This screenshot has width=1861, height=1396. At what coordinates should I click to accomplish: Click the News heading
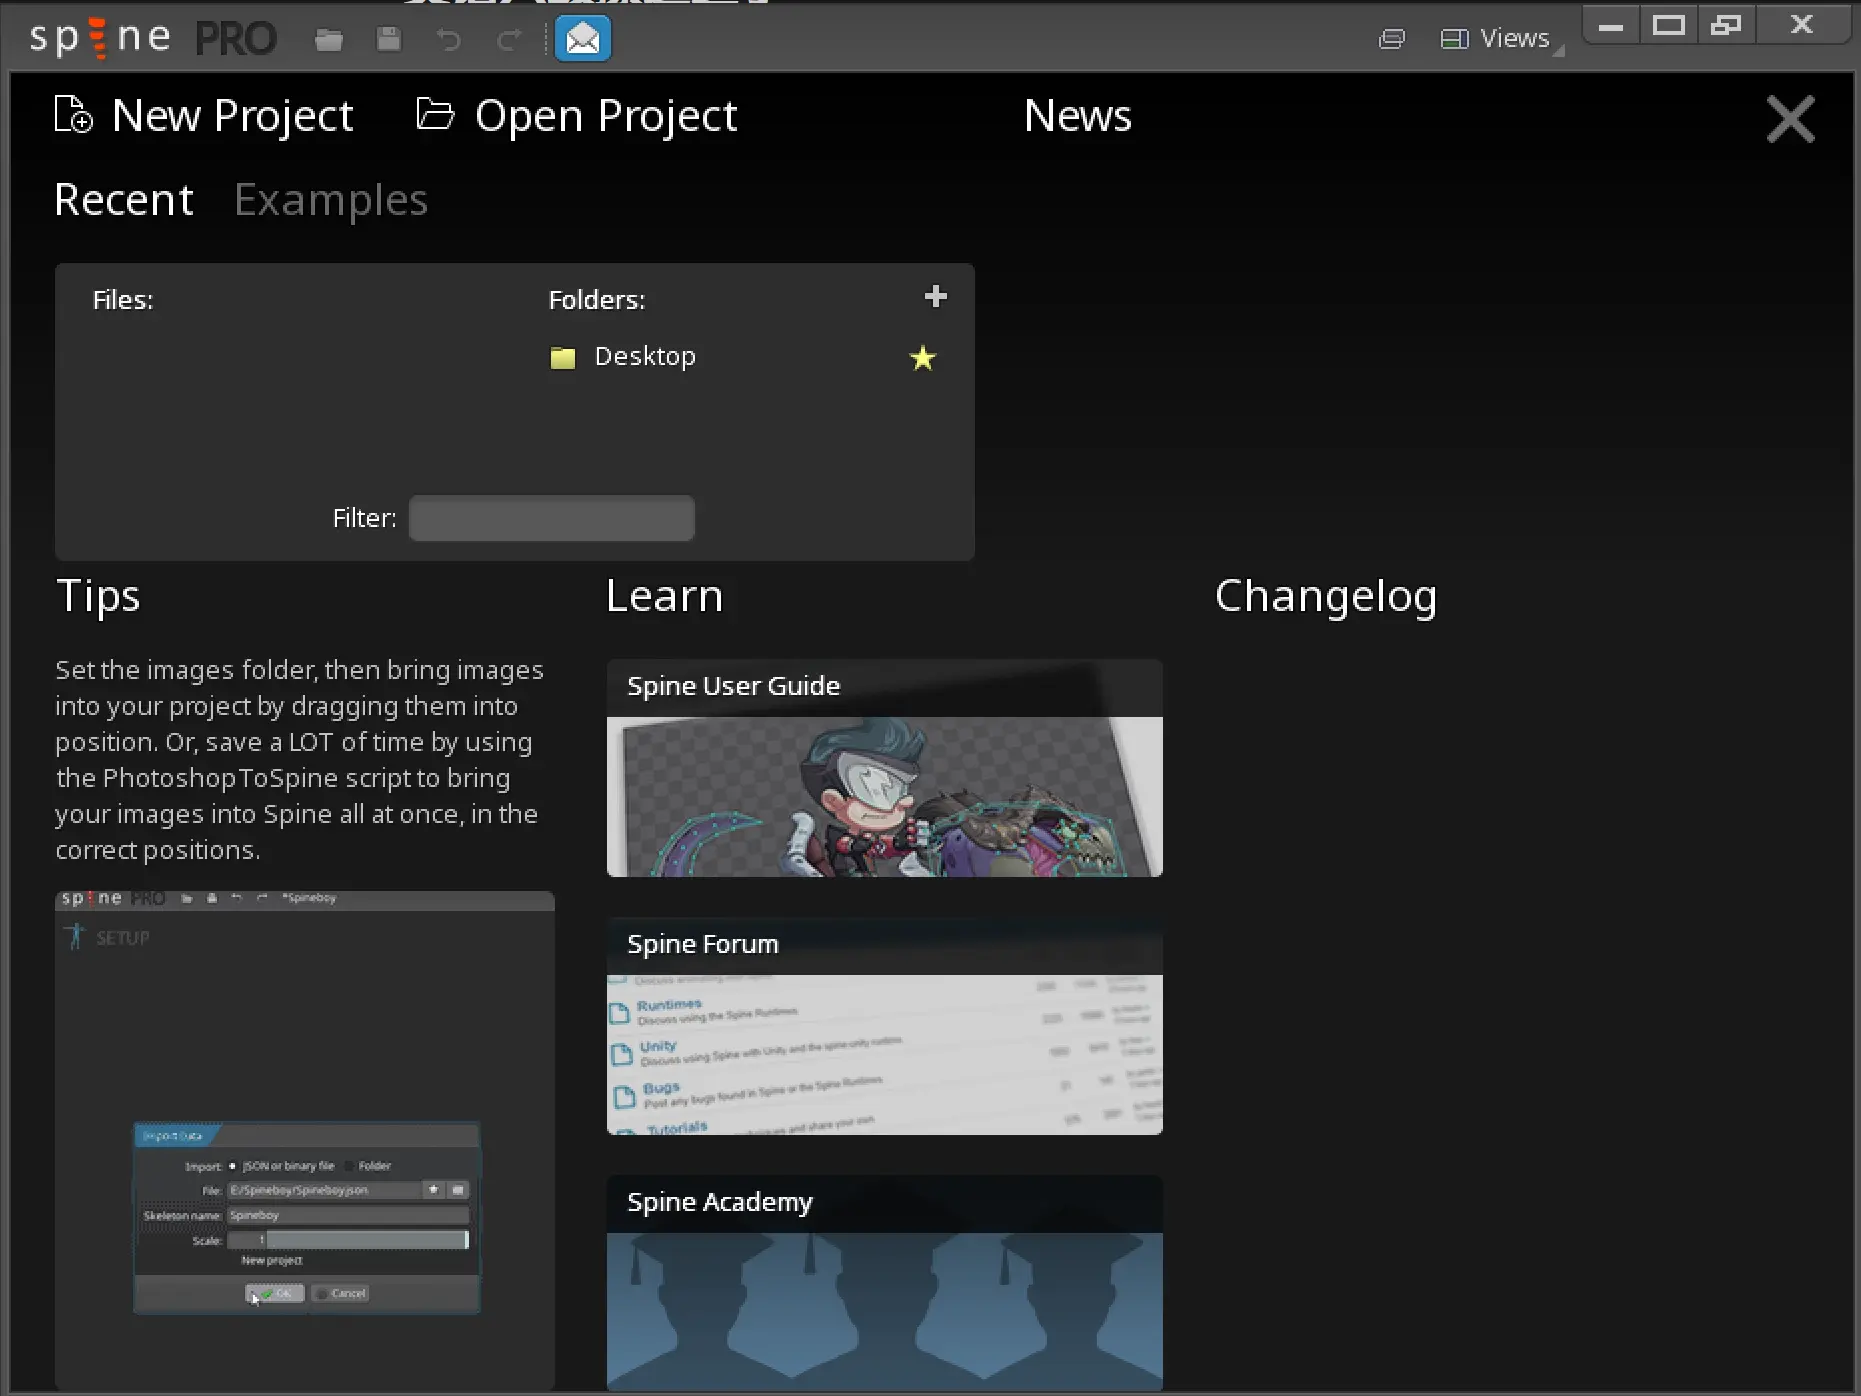click(x=1078, y=116)
